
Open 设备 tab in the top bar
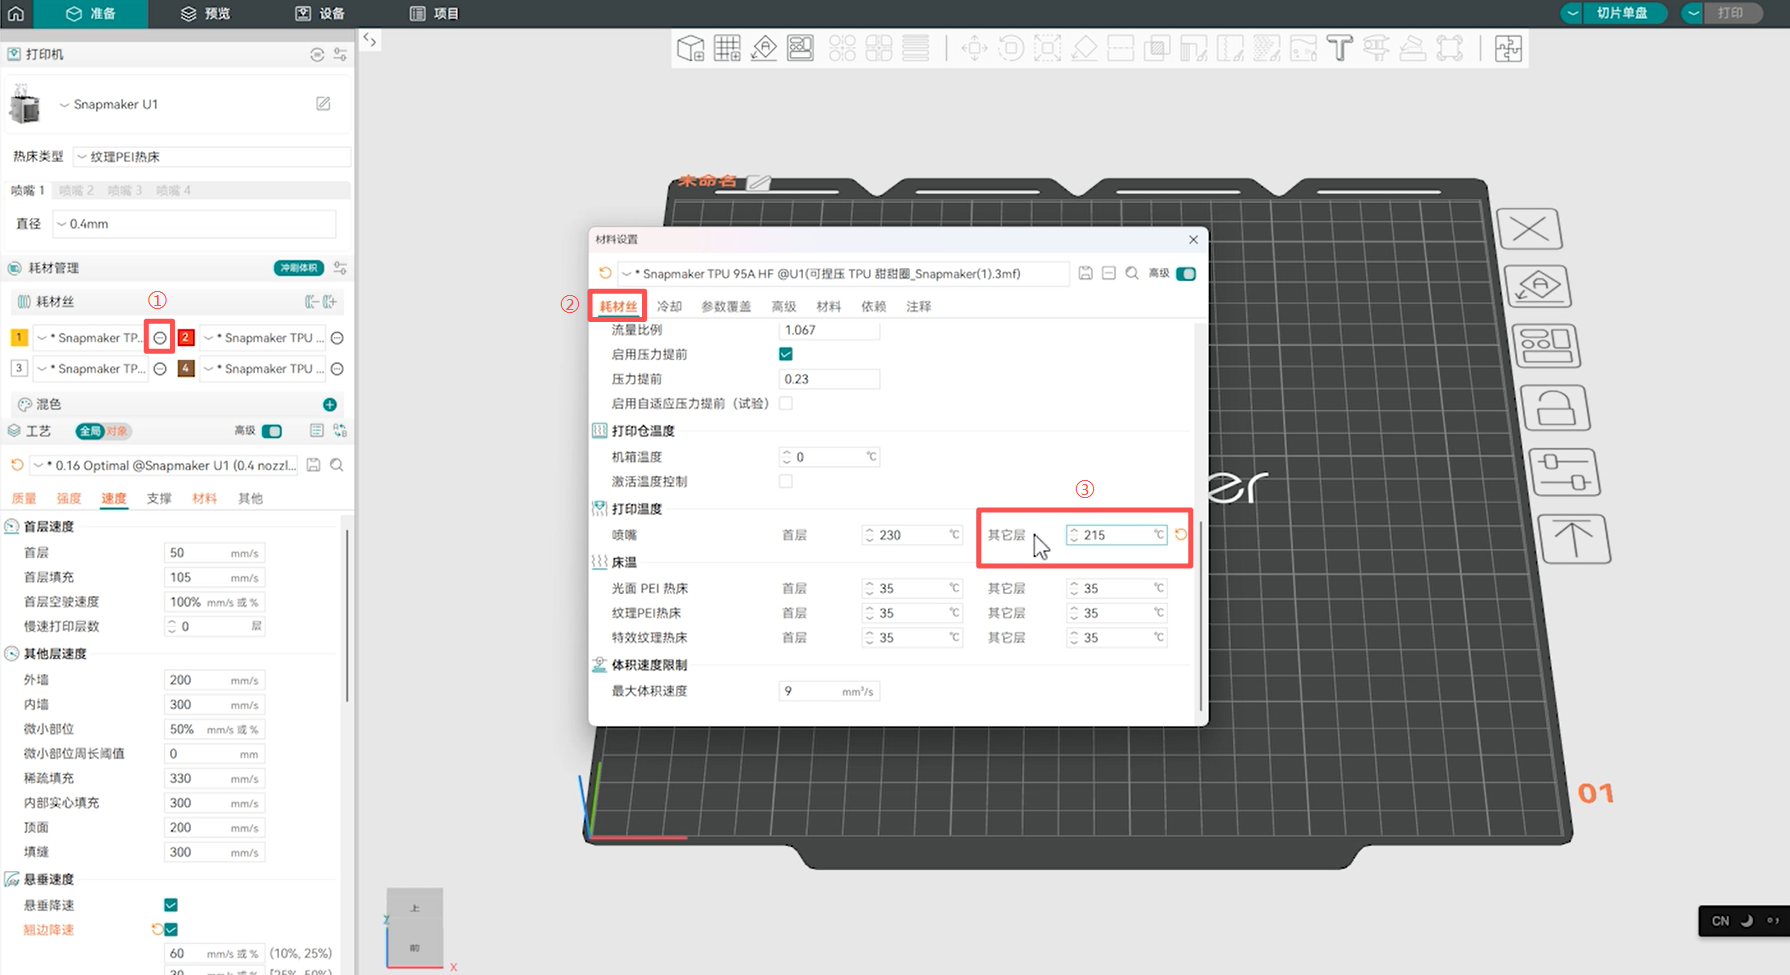[x=320, y=13]
